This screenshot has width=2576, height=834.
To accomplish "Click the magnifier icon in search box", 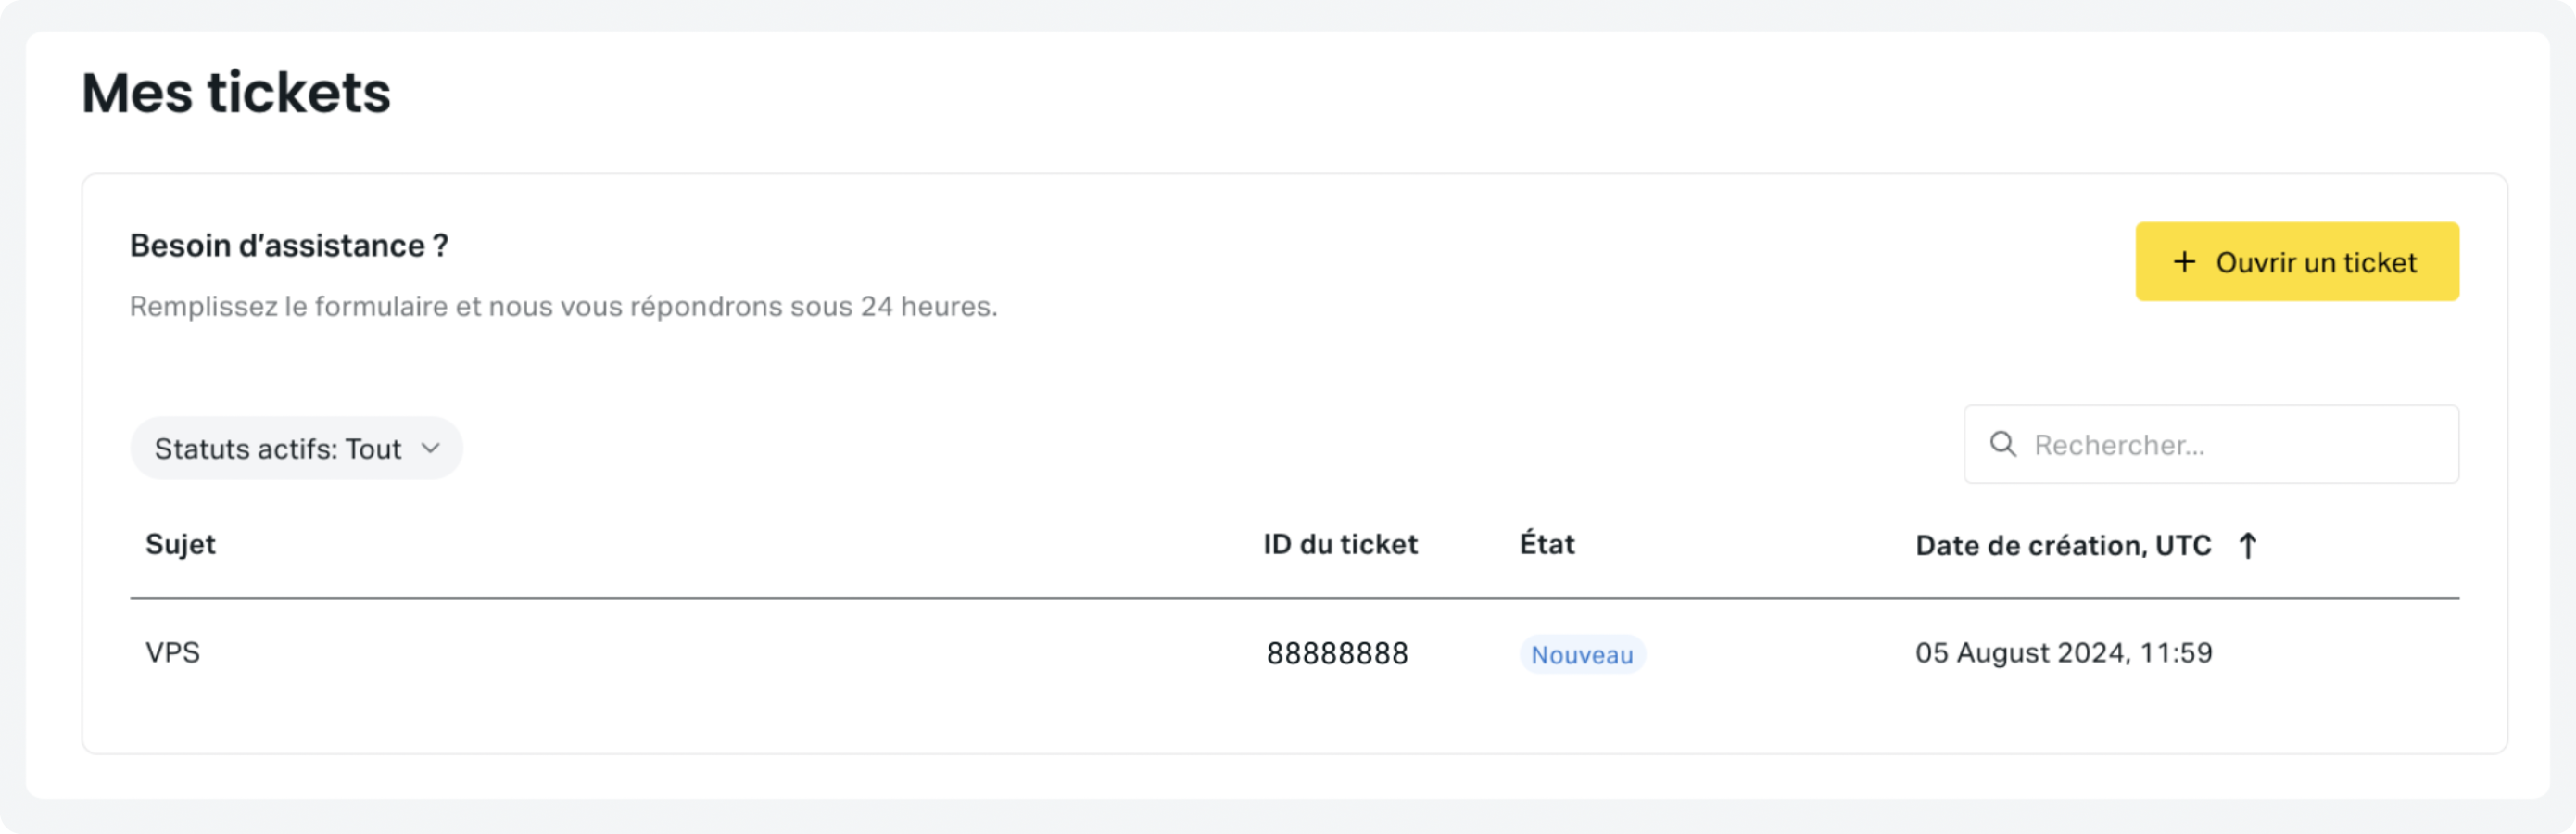I will coord(2002,444).
